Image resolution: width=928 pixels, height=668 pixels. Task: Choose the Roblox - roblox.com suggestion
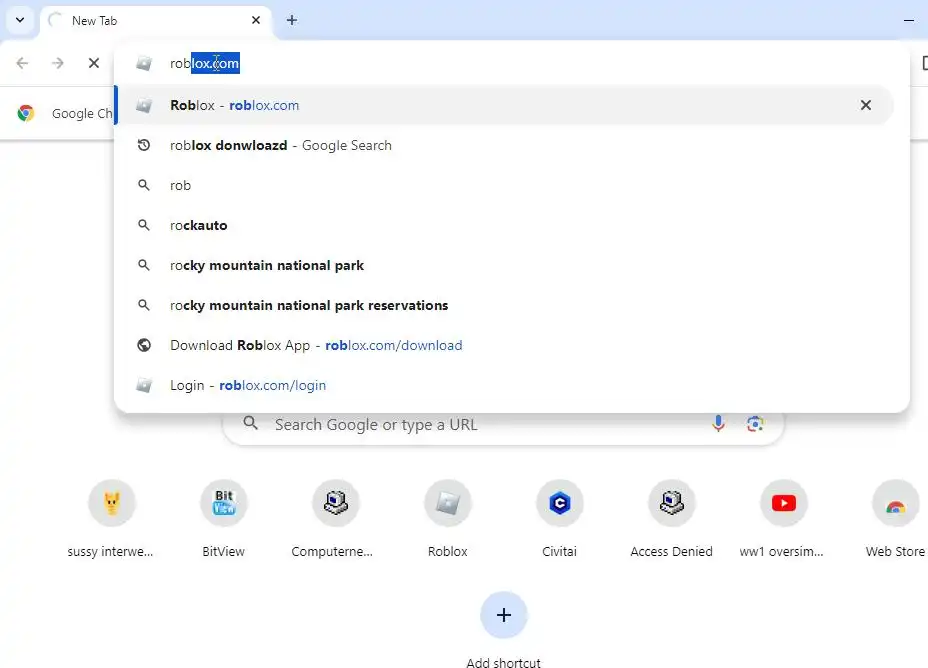tap(504, 105)
